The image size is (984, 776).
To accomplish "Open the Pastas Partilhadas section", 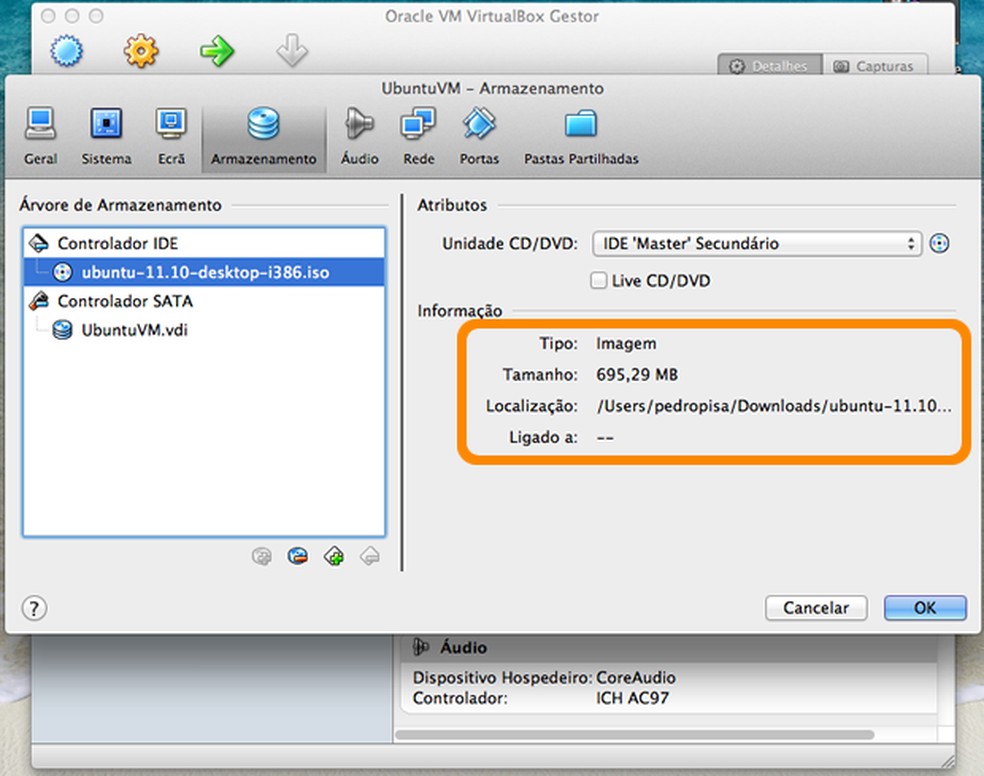I will tap(581, 136).
